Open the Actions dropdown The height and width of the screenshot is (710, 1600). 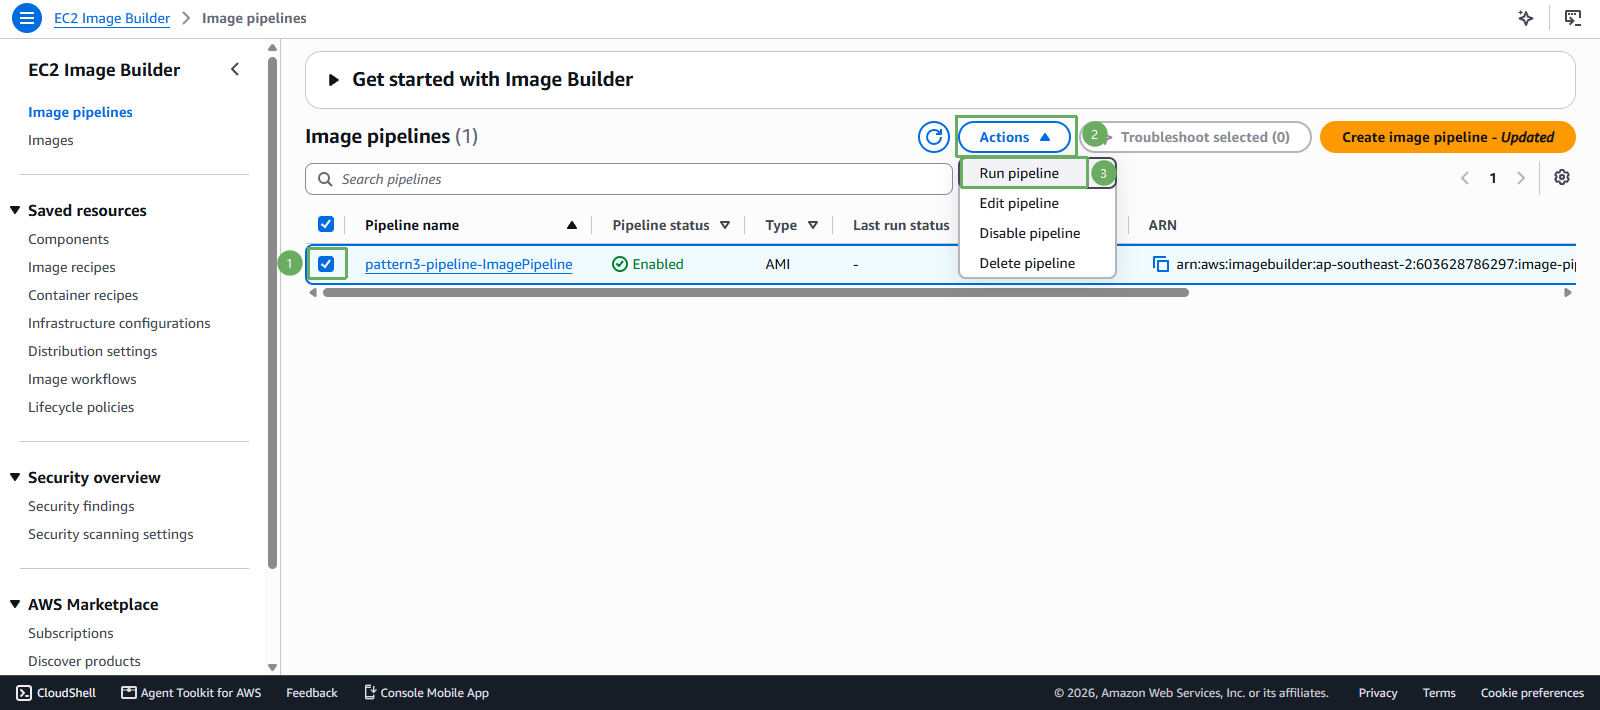1015,137
